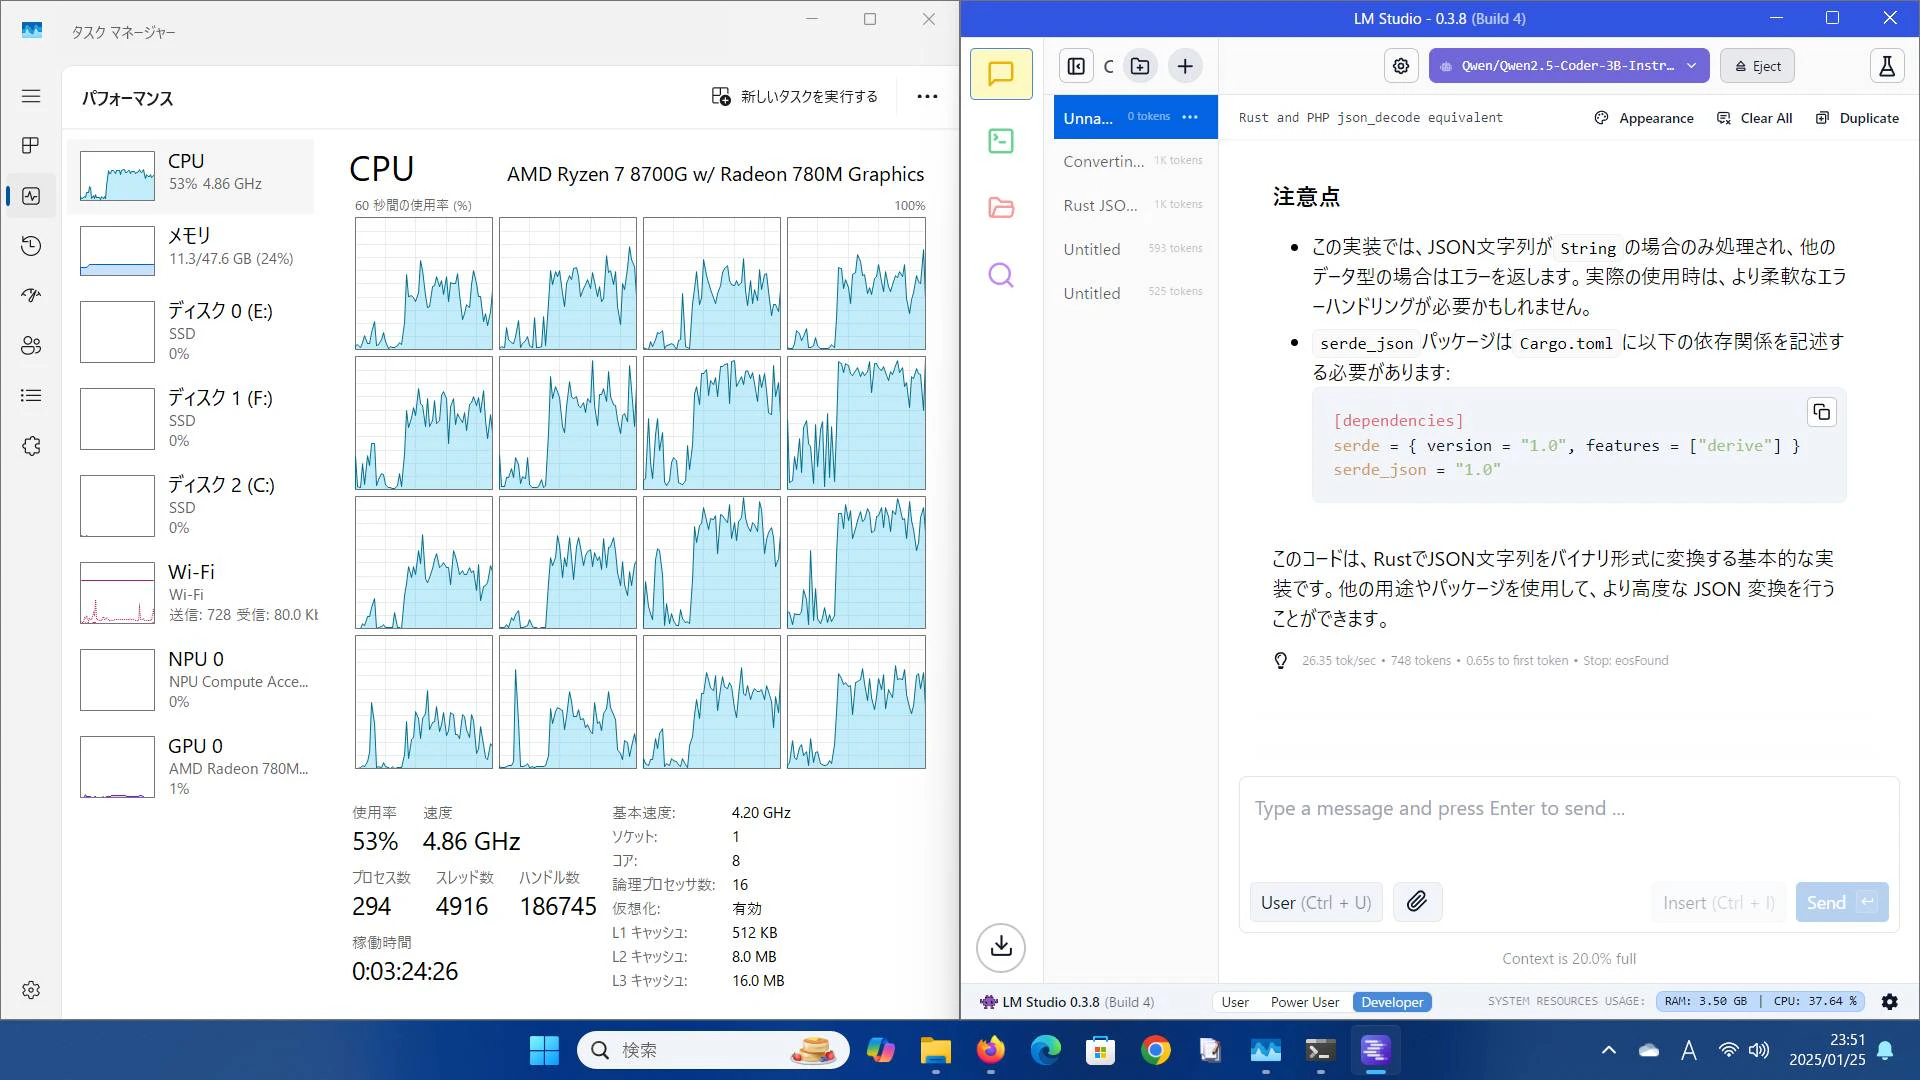Image resolution: width=1920 pixels, height=1080 pixels.
Task: Open the flask settings panel icon
Action: coord(1887,66)
